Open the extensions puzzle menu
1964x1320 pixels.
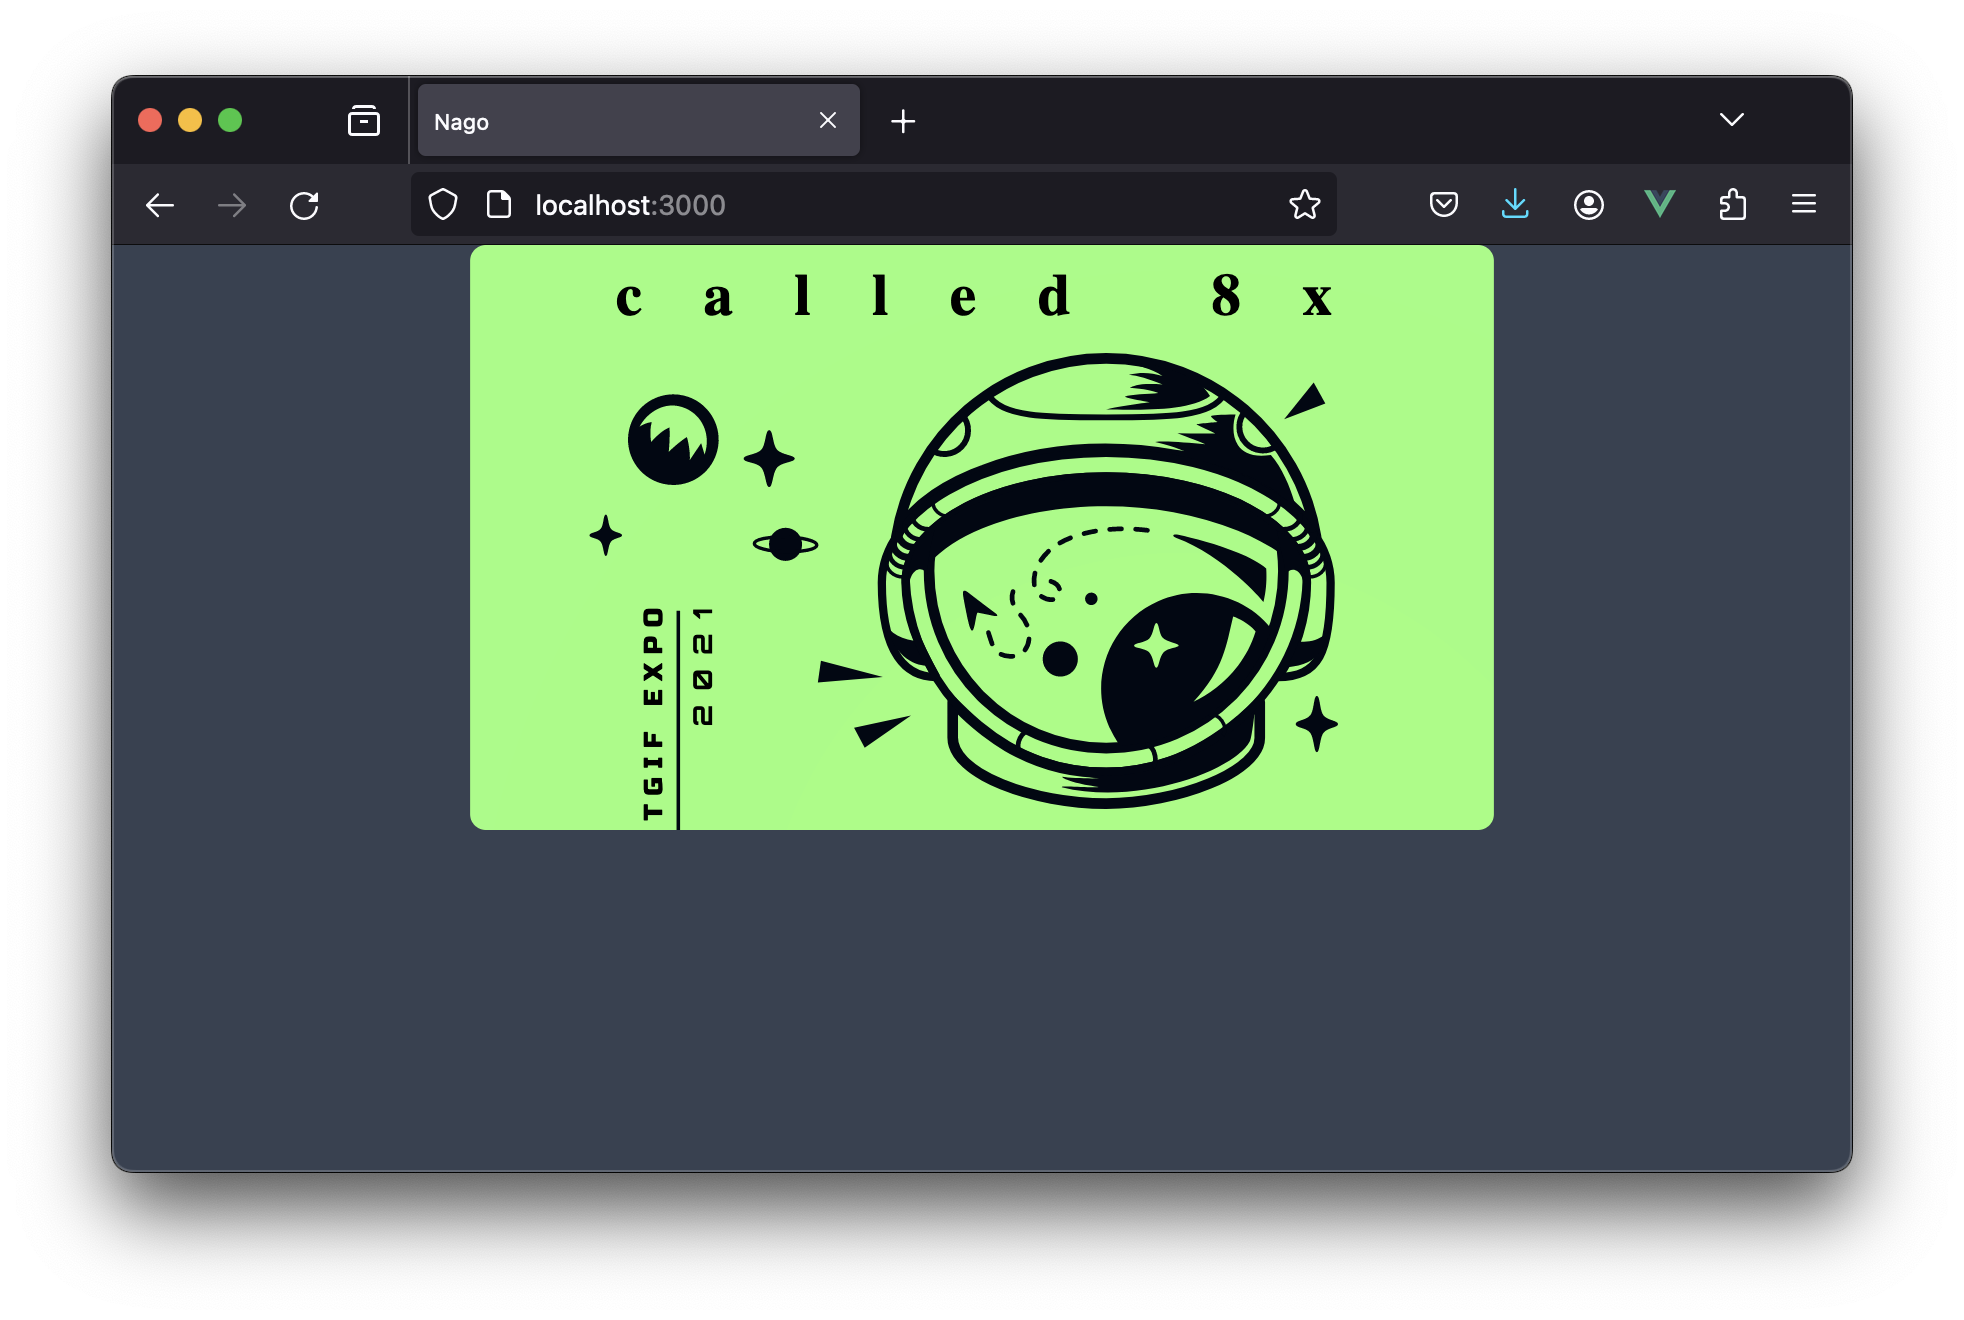pyautogui.click(x=1732, y=205)
